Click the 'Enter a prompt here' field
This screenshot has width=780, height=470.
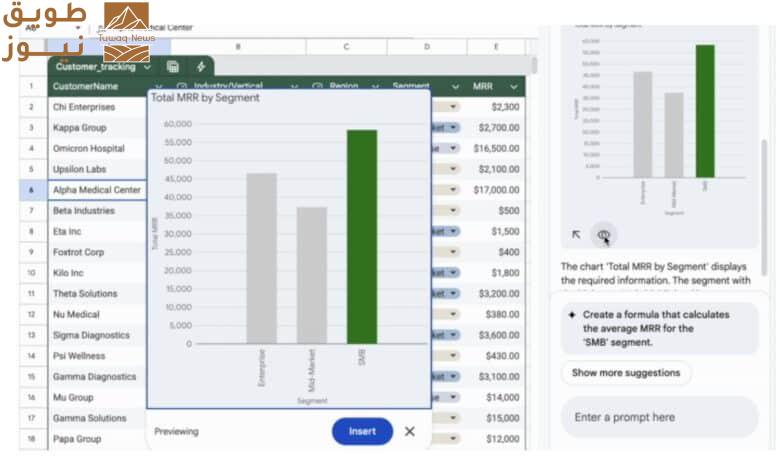659,417
